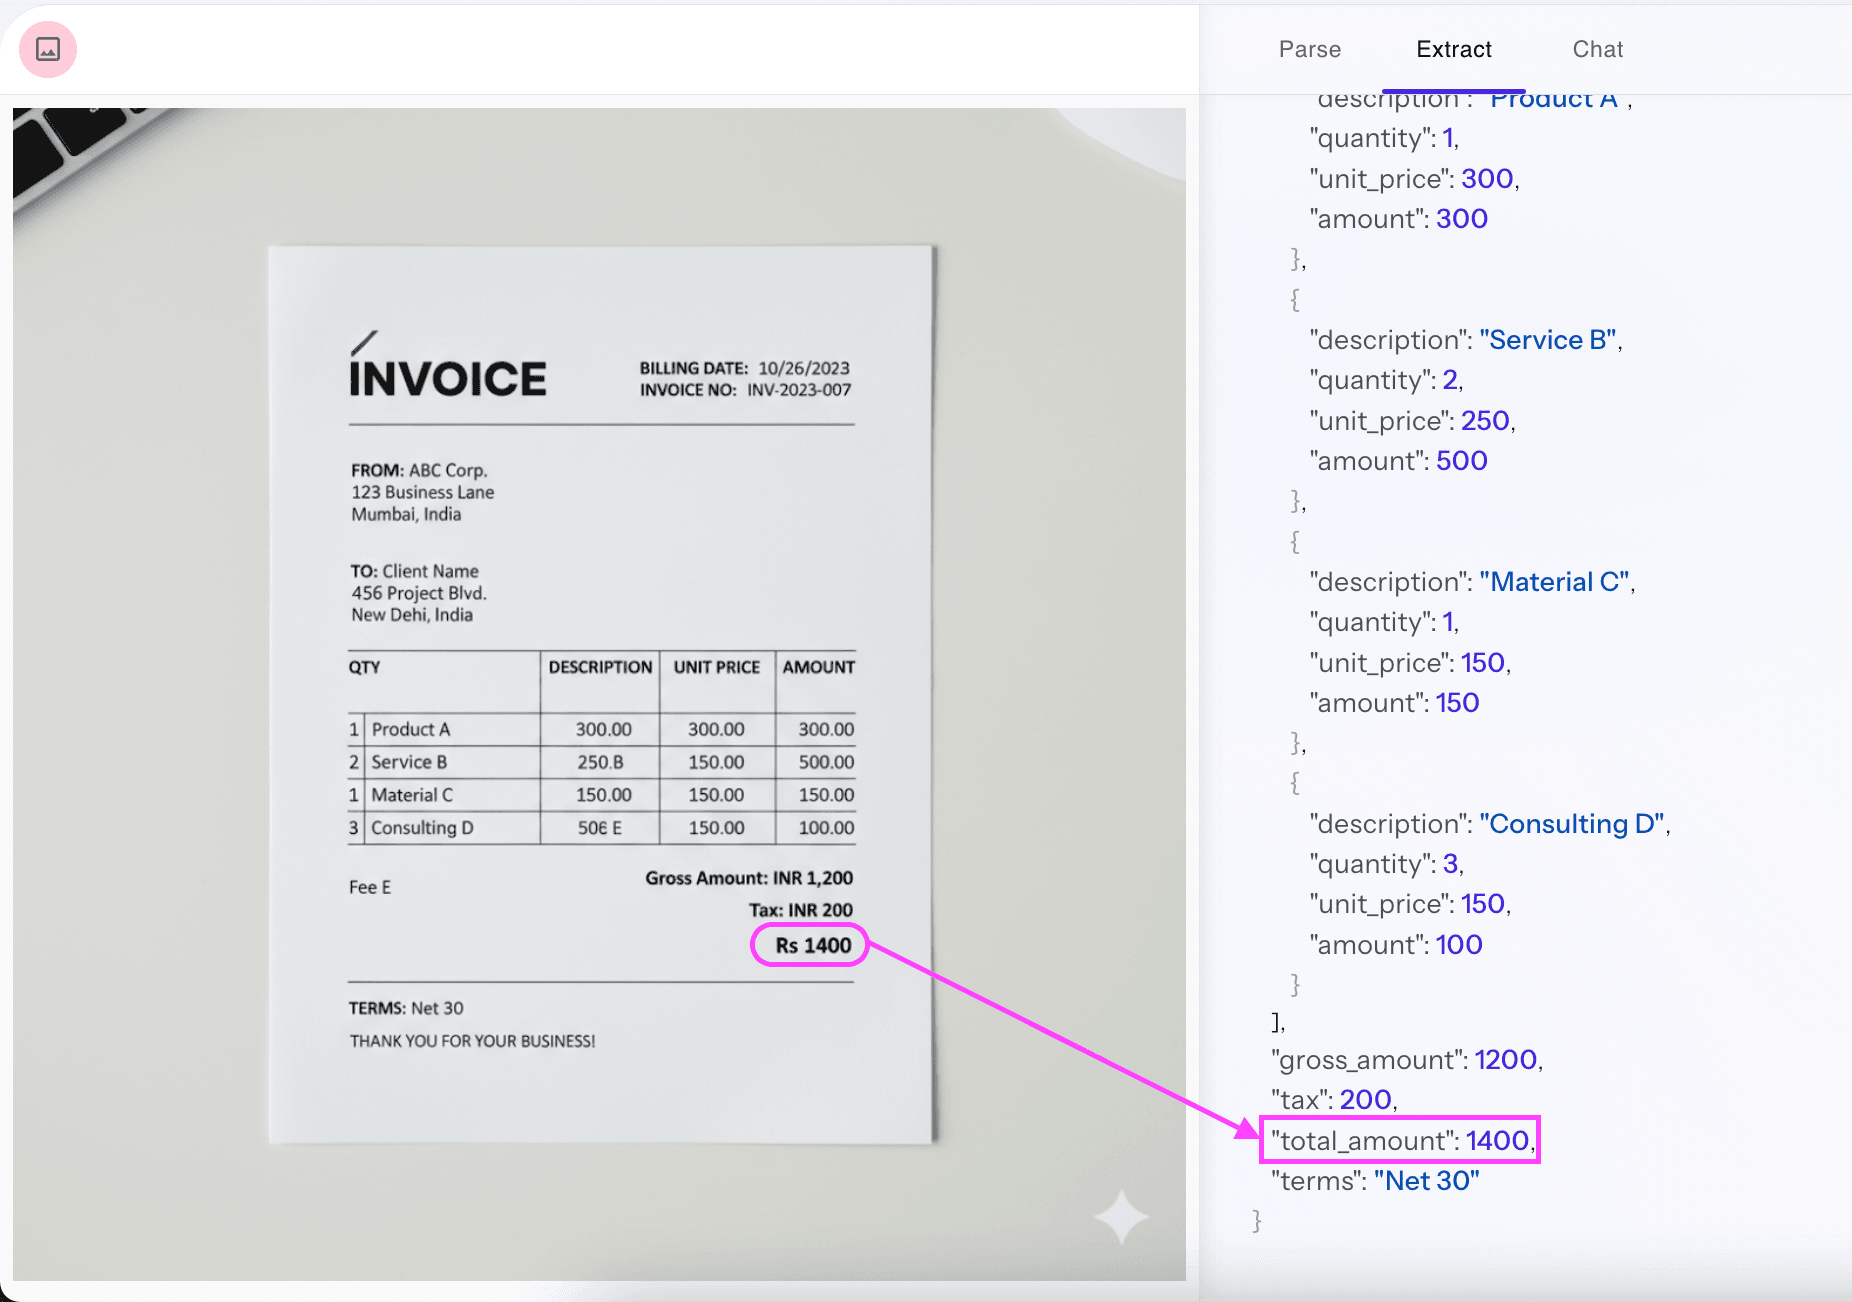Select the "Material C" description value
1852x1302 pixels.
tap(1554, 582)
